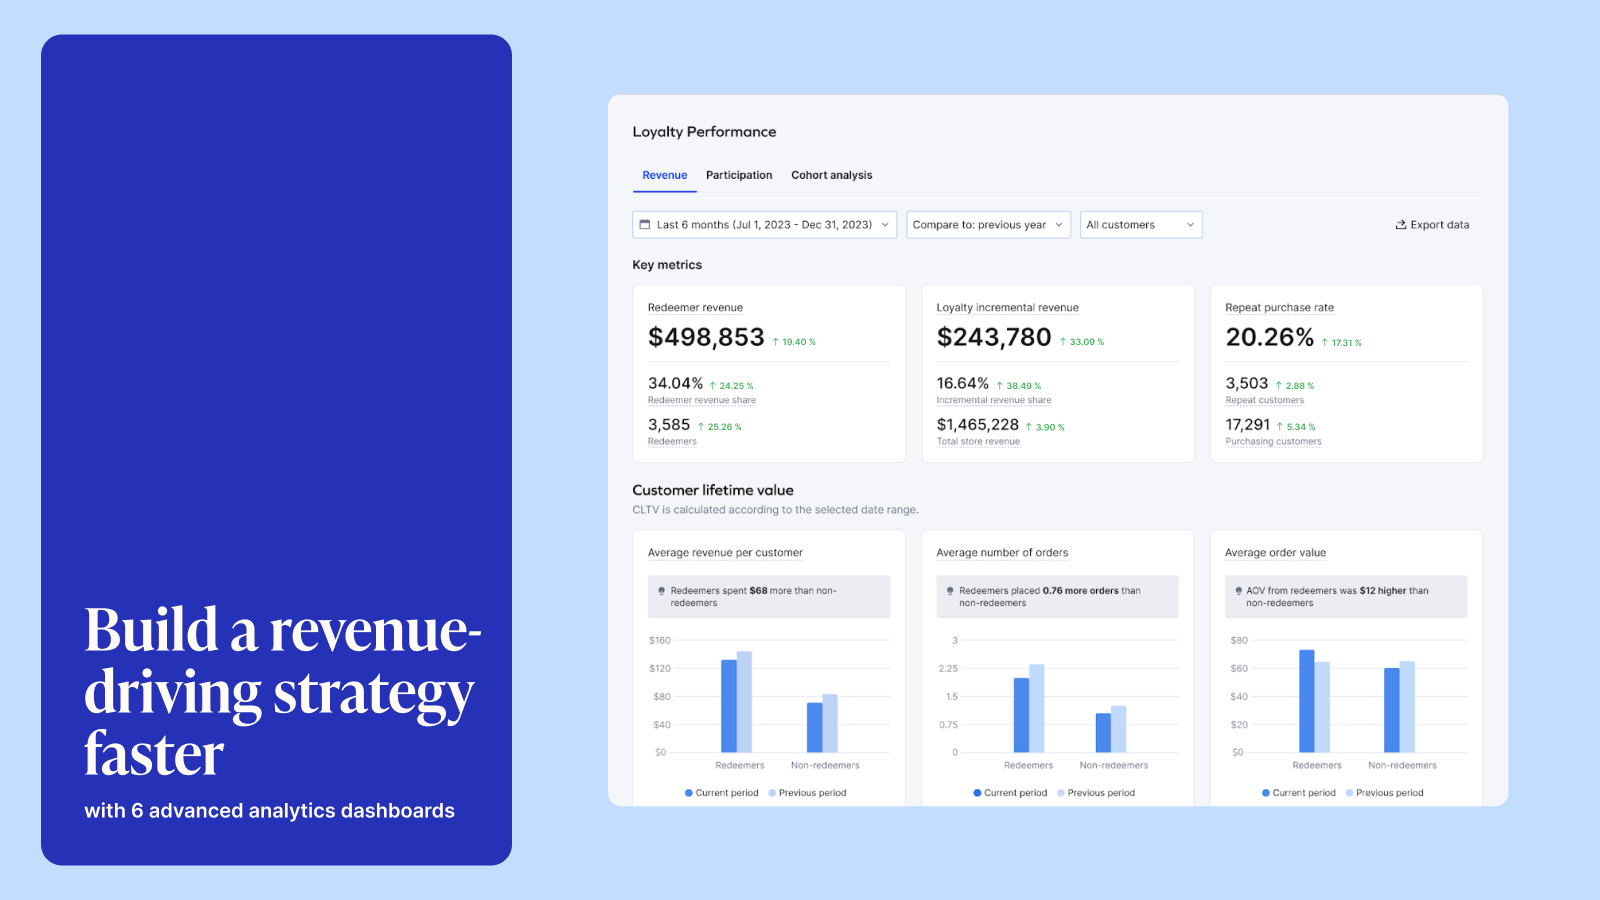Toggle Previous period legend in number of orders chart
The image size is (1600, 900).
pyautogui.click(x=1096, y=793)
